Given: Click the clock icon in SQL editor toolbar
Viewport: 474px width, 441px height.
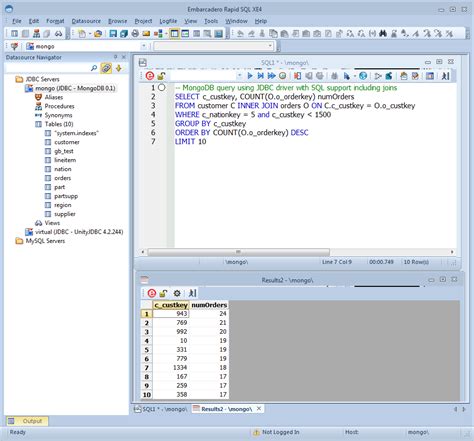Looking at the screenshot, I should coord(282,76).
